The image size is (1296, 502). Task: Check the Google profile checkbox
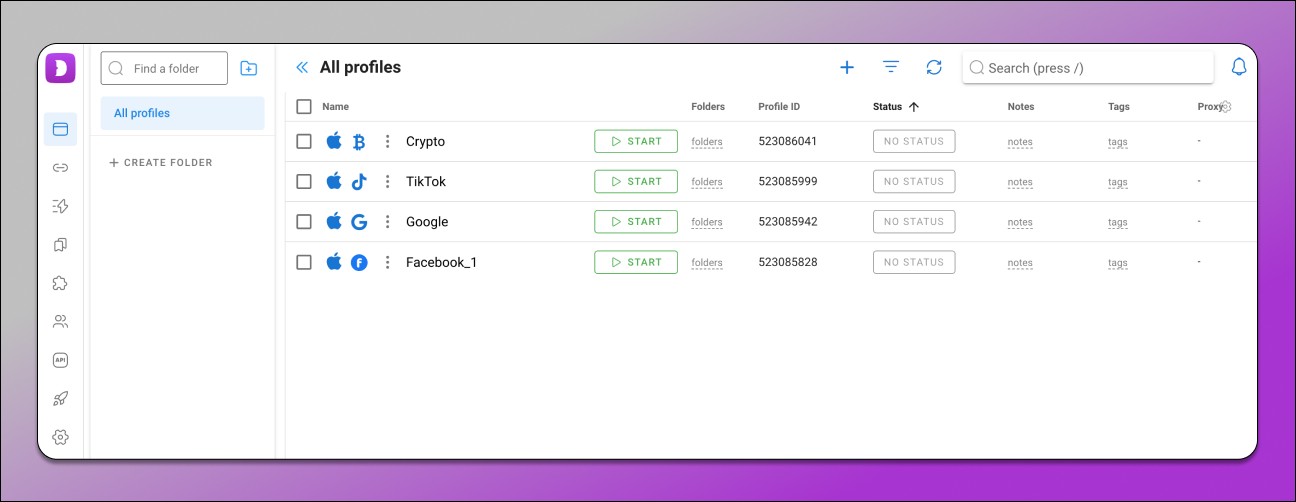coord(304,222)
